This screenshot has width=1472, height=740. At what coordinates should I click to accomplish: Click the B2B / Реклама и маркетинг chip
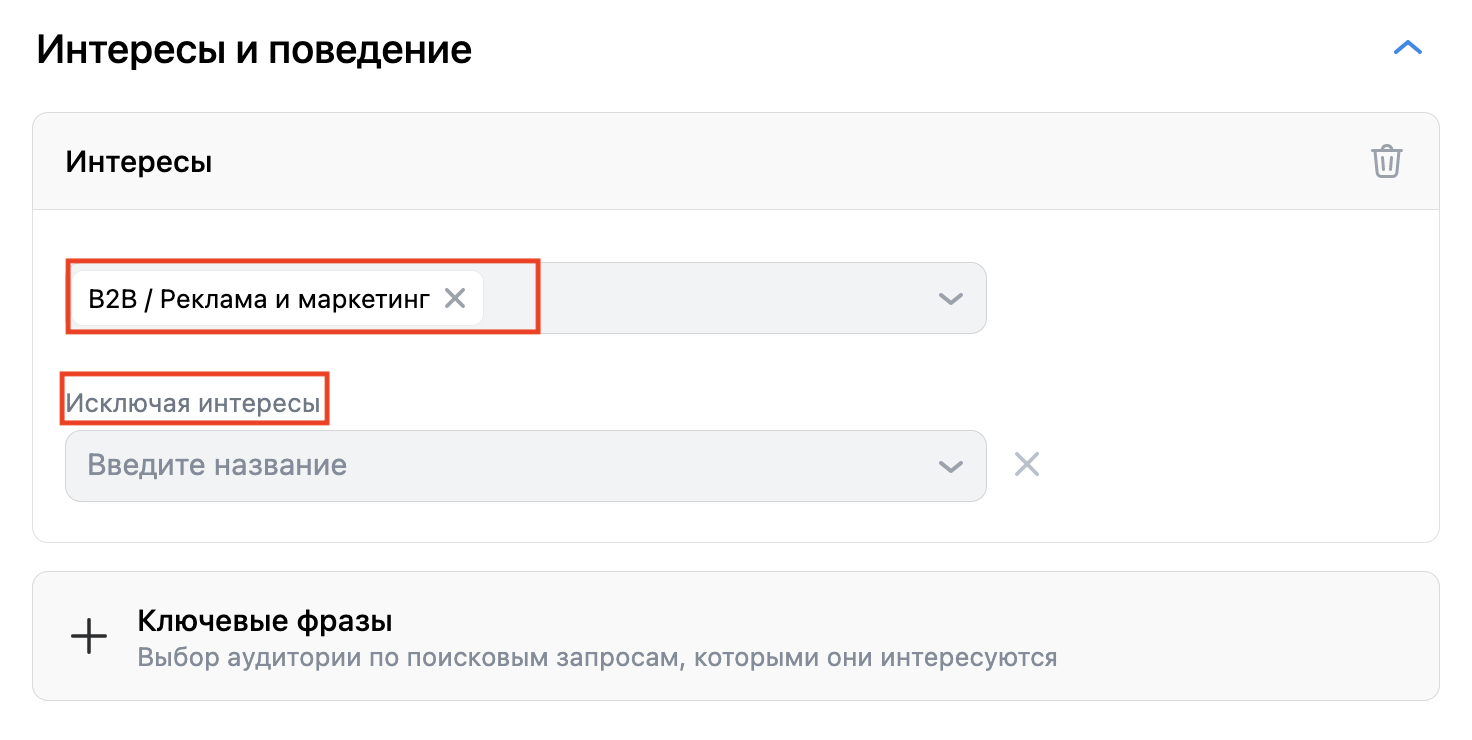258,298
